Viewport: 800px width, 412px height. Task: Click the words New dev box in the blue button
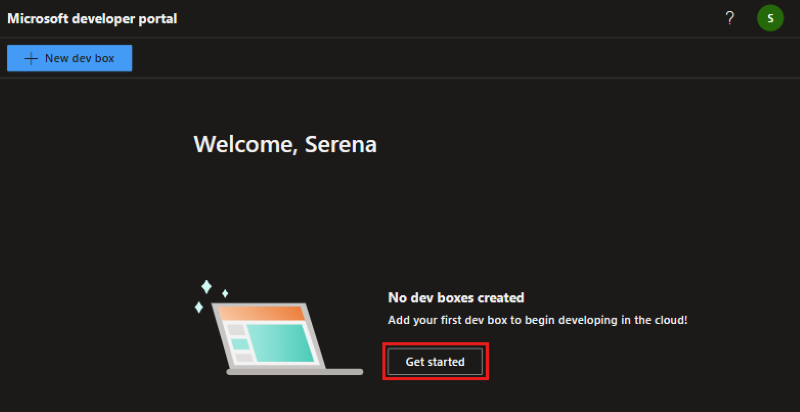point(80,58)
